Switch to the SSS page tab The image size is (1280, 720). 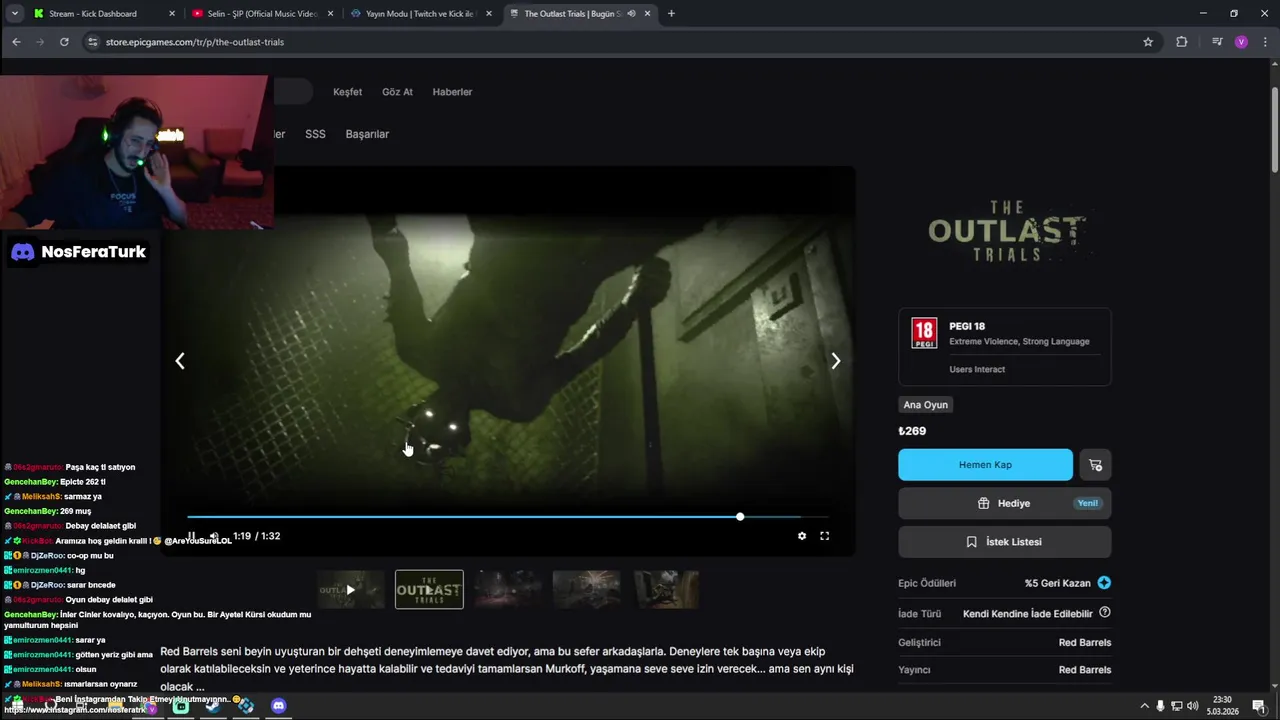[315, 134]
